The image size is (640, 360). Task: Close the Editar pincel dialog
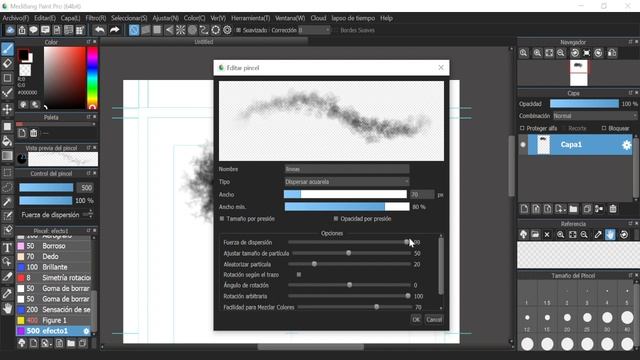click(x=441, y=68)
